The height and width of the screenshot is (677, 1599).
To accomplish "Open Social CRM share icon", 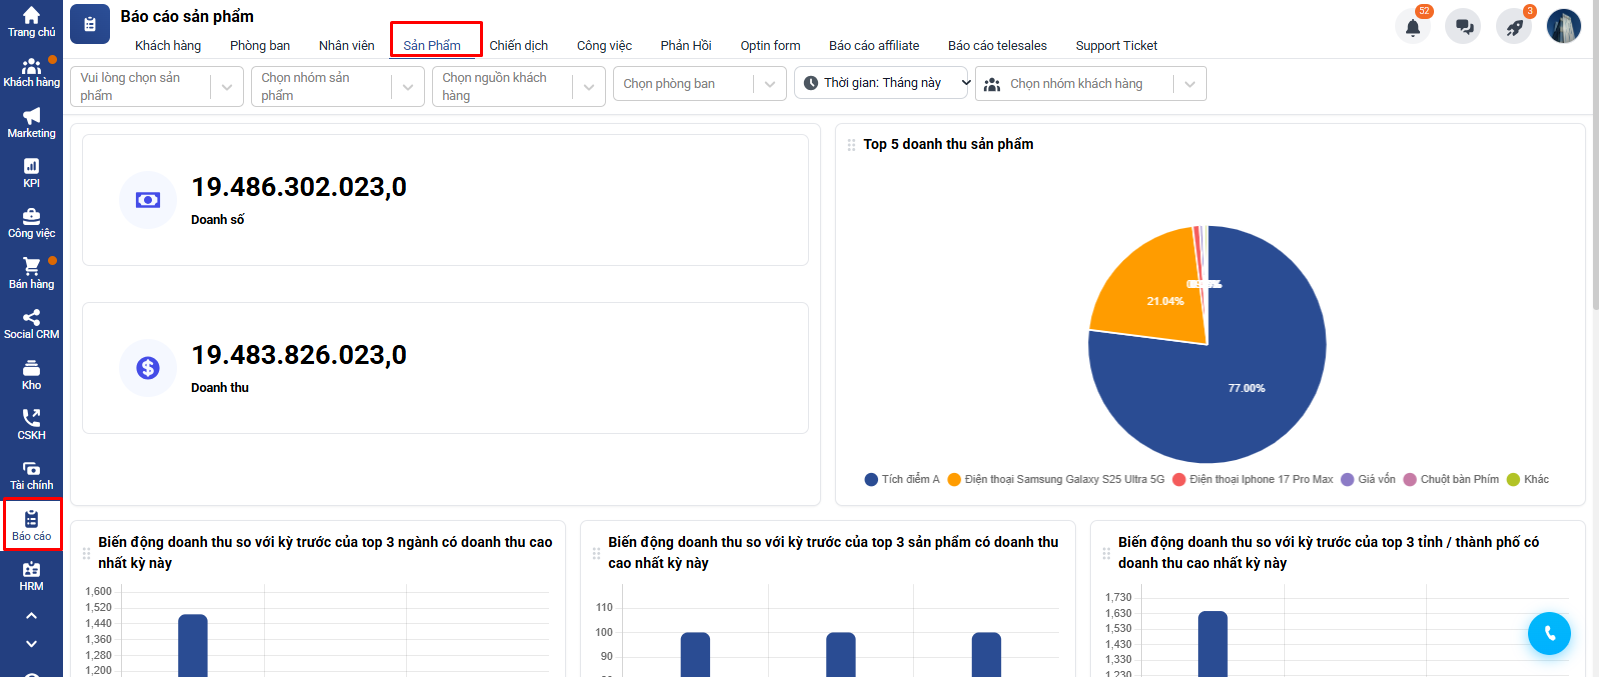I will (x=31, y=324).
